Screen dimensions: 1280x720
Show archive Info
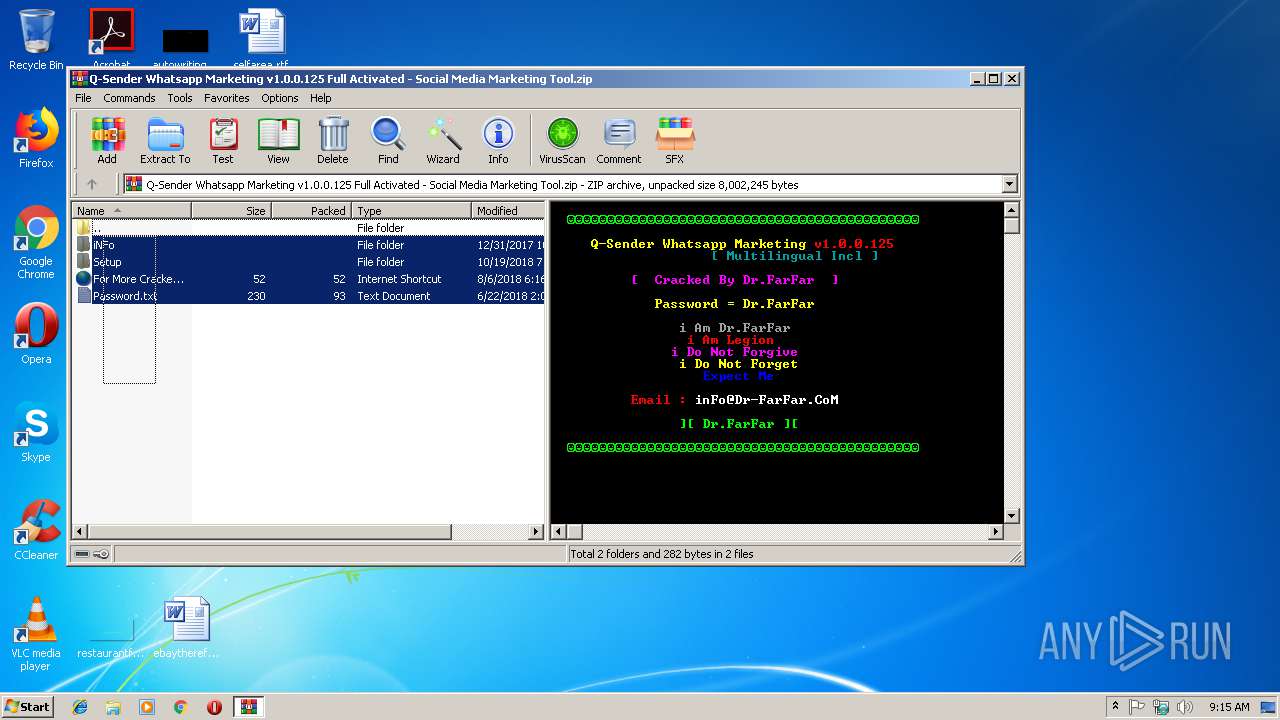coord(498,141)
